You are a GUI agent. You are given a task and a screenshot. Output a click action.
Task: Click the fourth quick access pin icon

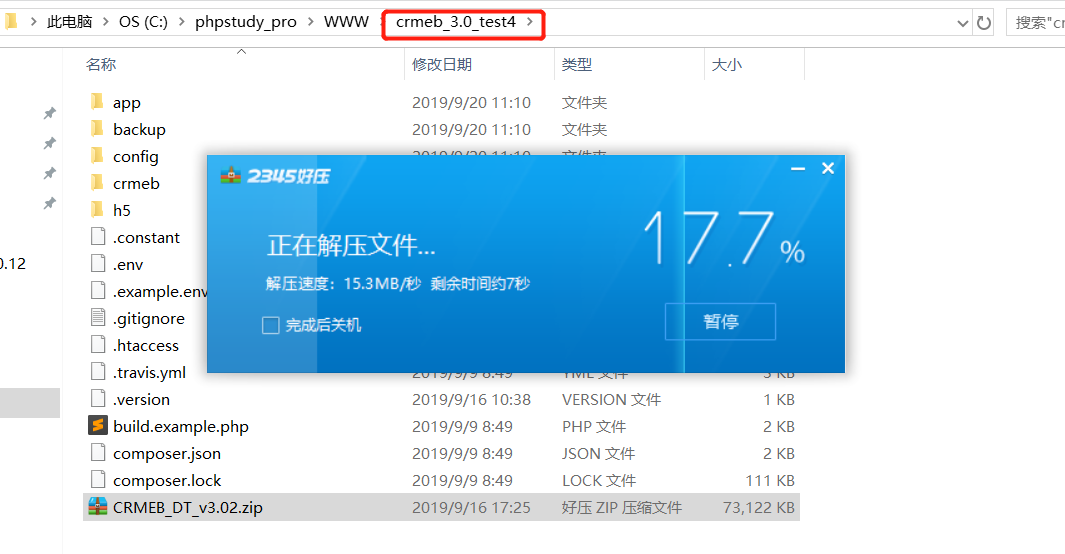pos(50,203)
